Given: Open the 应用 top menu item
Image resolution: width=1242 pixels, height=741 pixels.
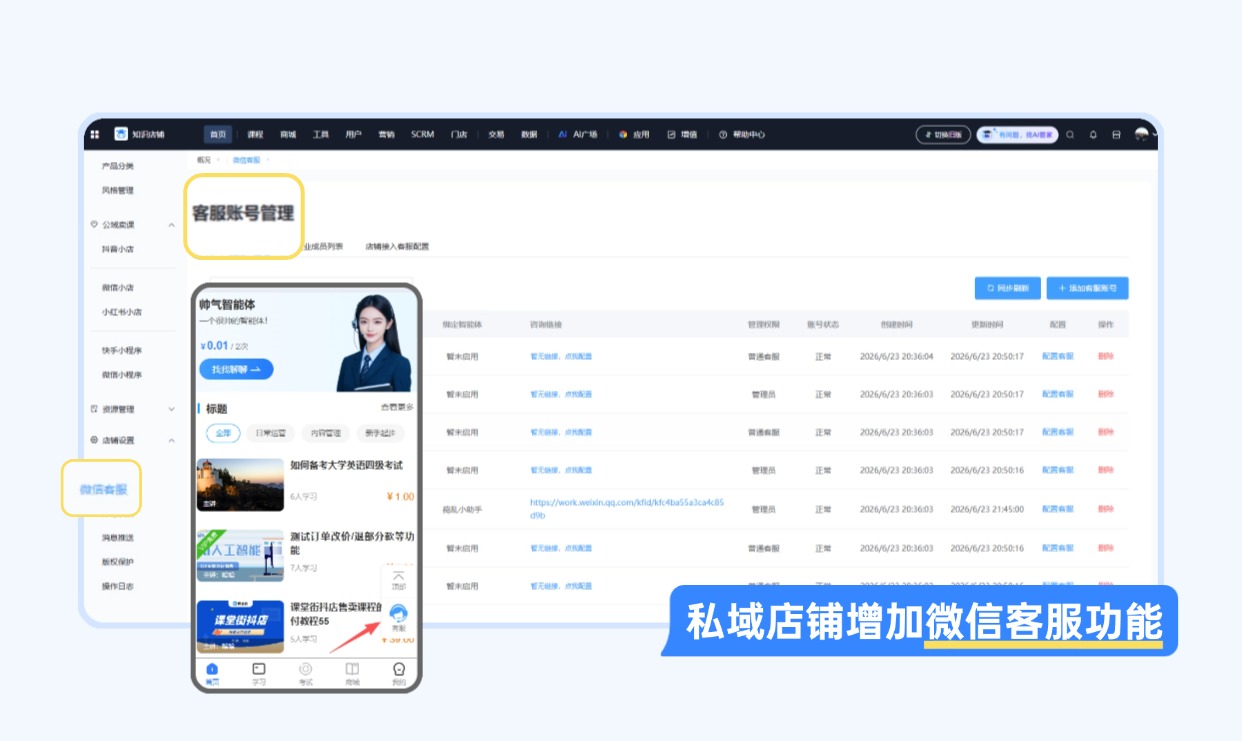Looking at the screenshot, I should coord(634,134).
